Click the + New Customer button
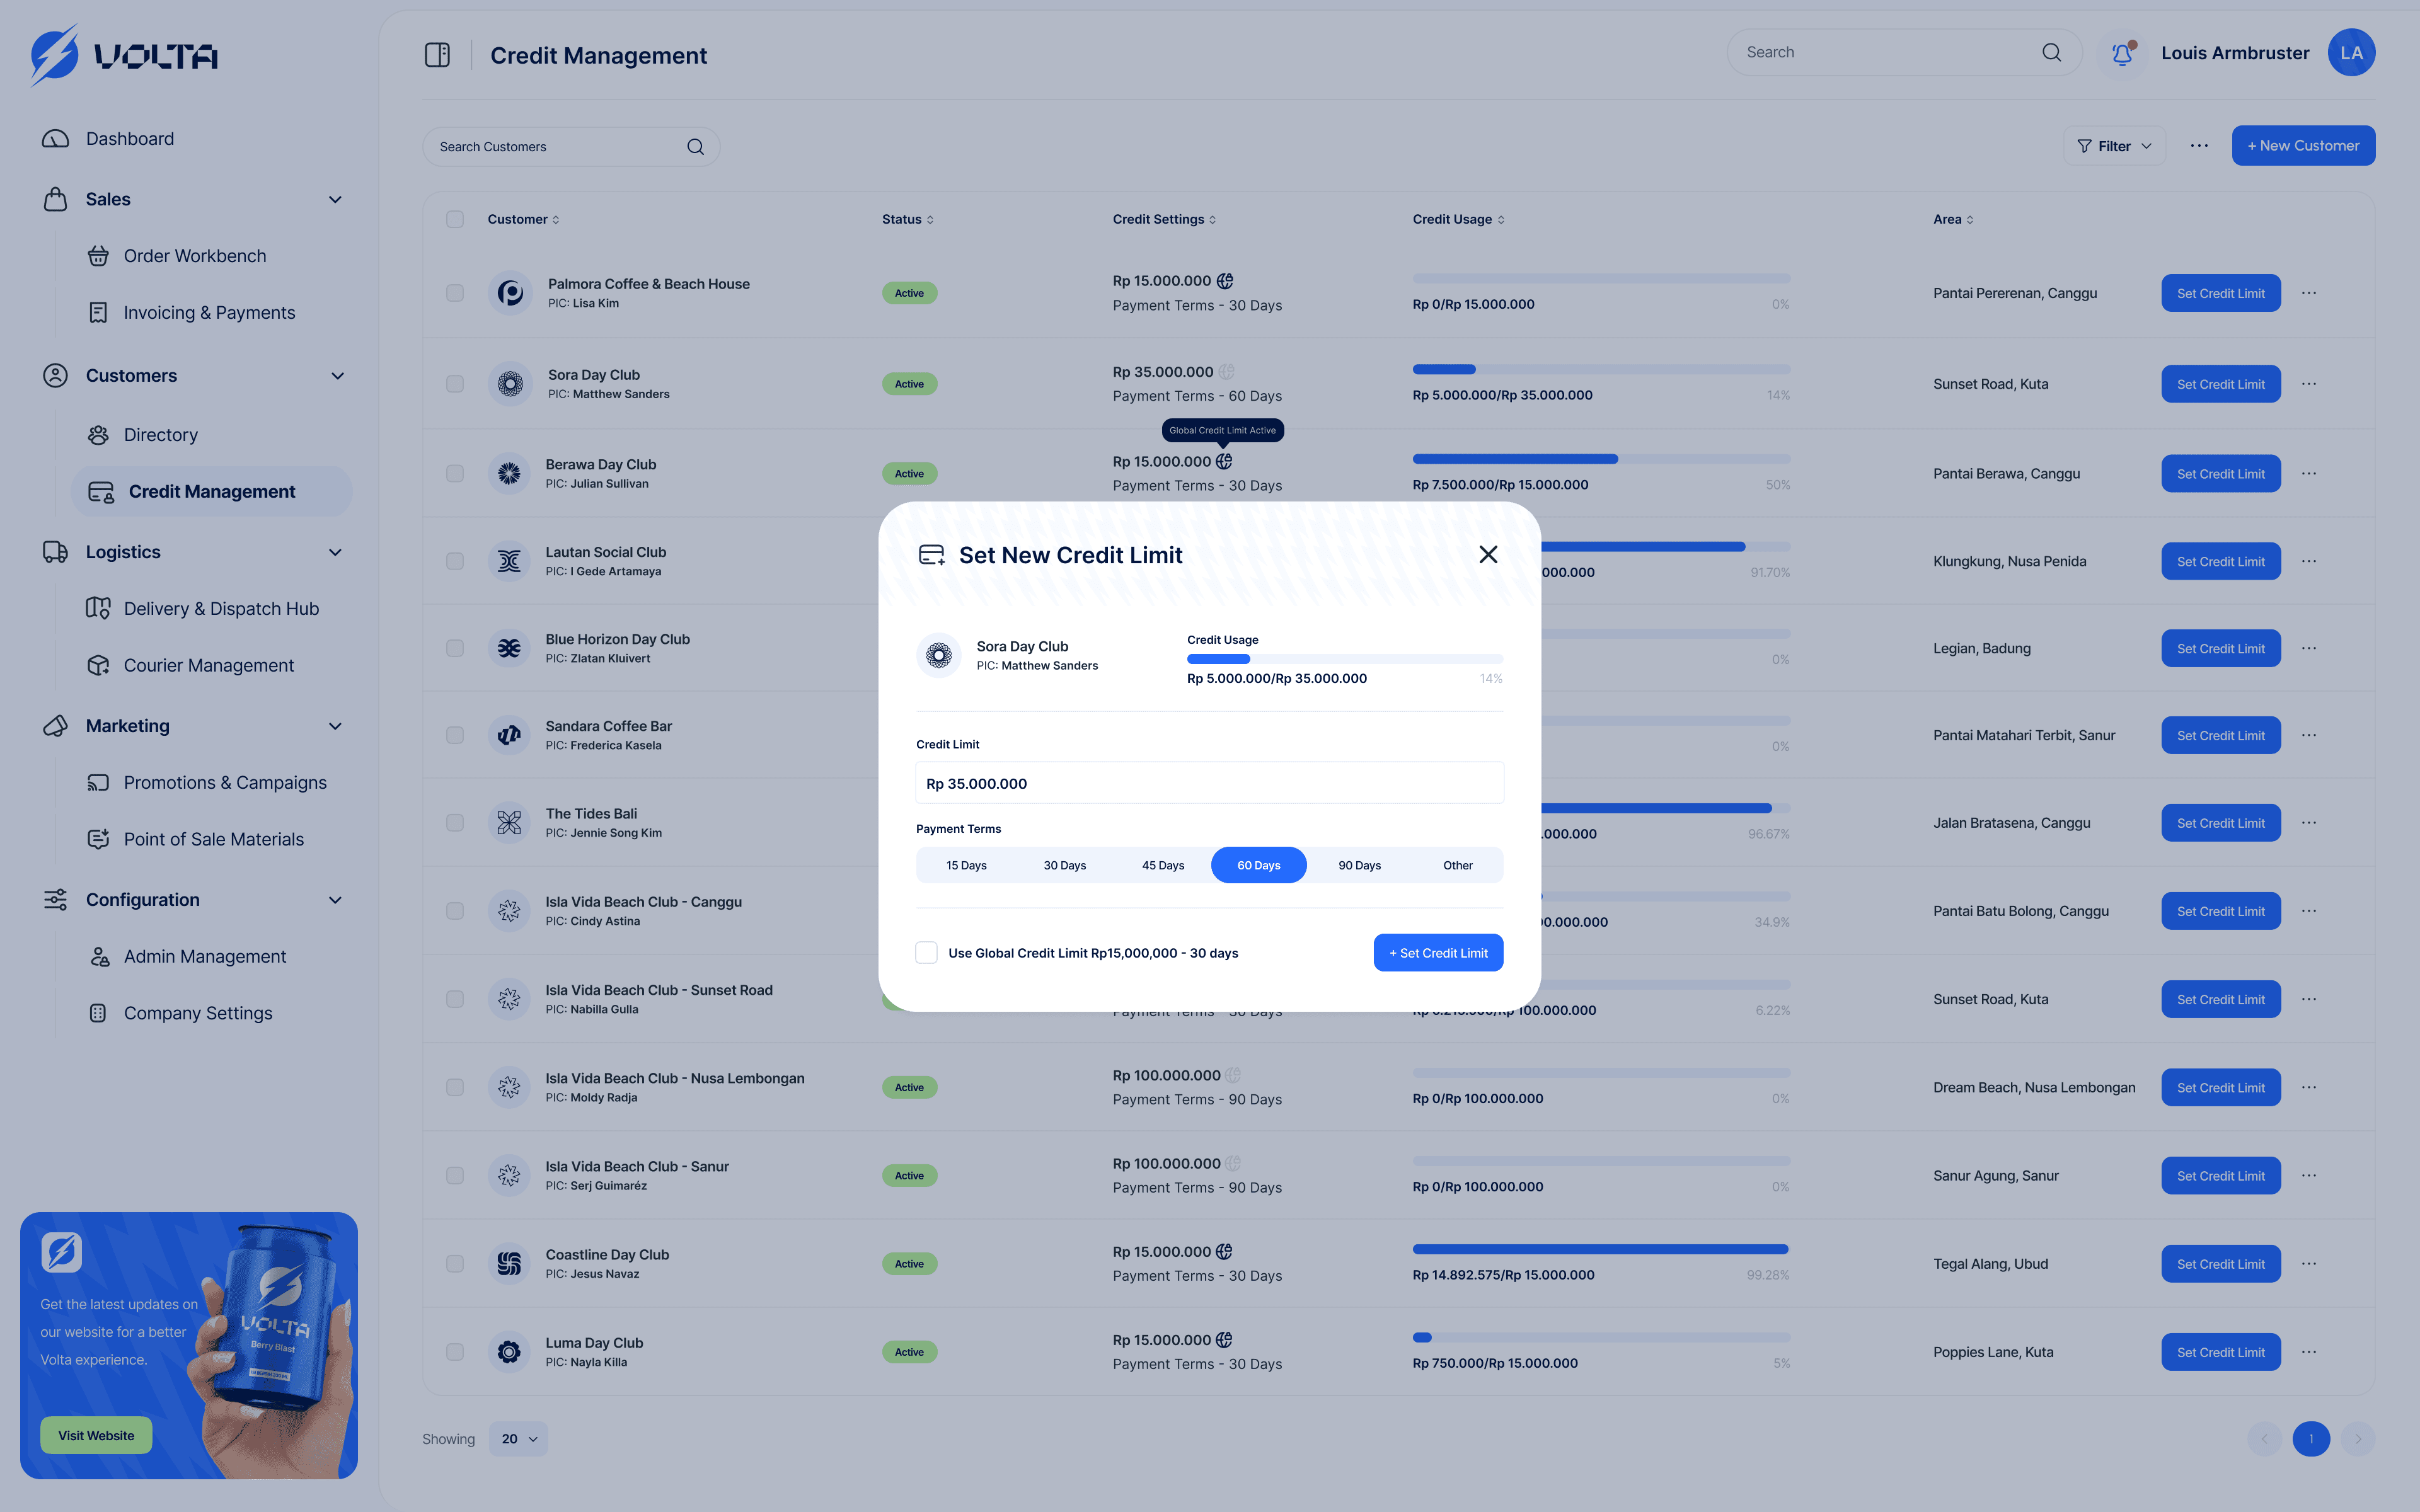This screenshot has width=2420, height=1512. 2303,146
